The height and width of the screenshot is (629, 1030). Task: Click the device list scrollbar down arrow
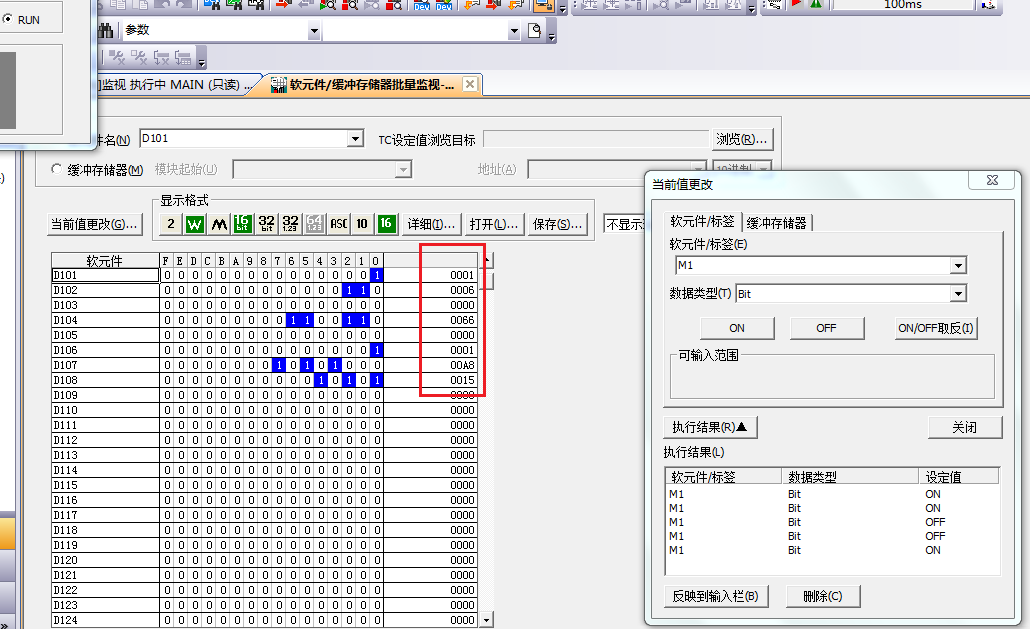[487, 620]
